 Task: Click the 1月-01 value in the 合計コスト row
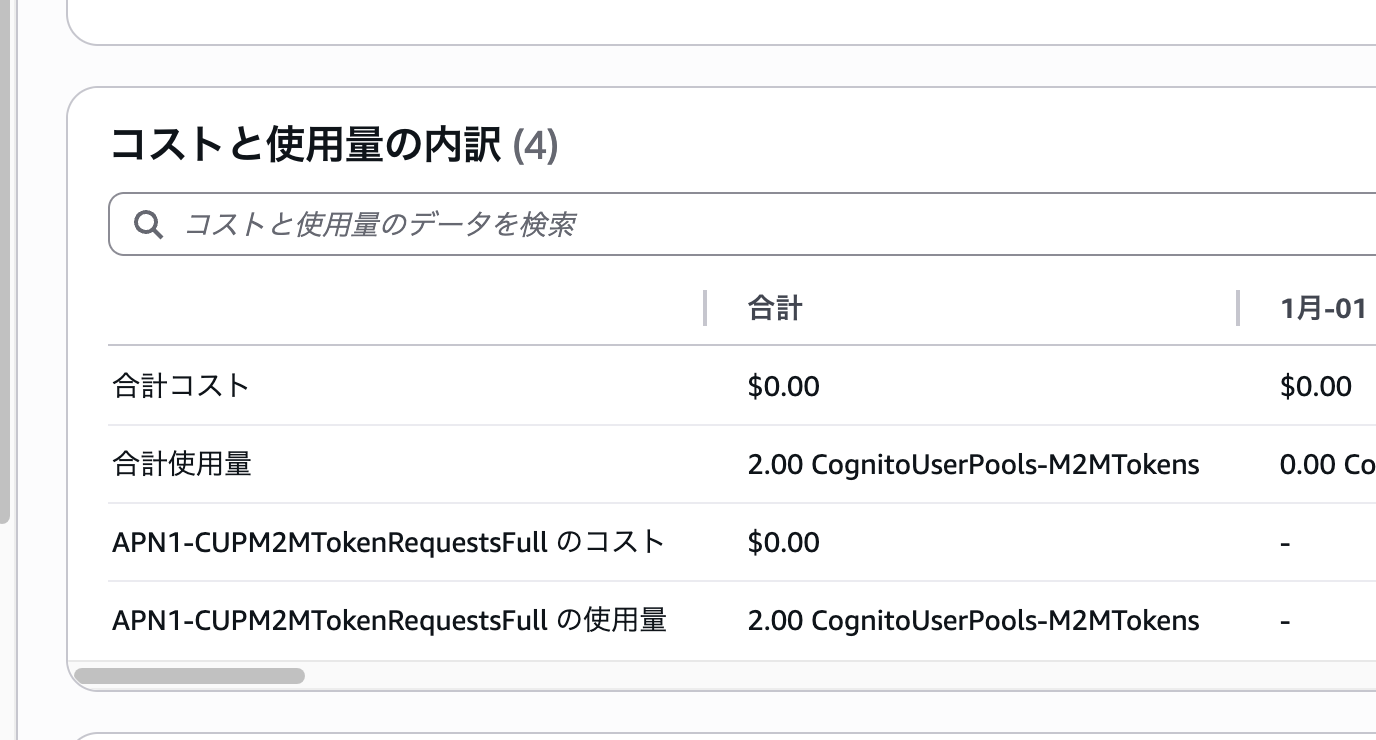[1315, 386]
